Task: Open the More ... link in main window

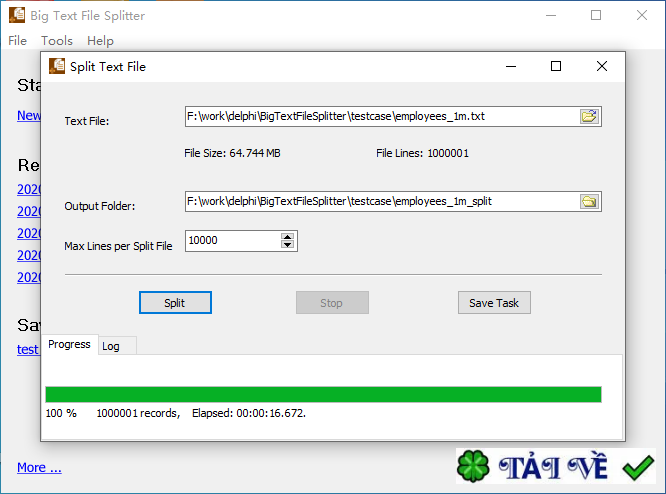Action: pos(39,467)
